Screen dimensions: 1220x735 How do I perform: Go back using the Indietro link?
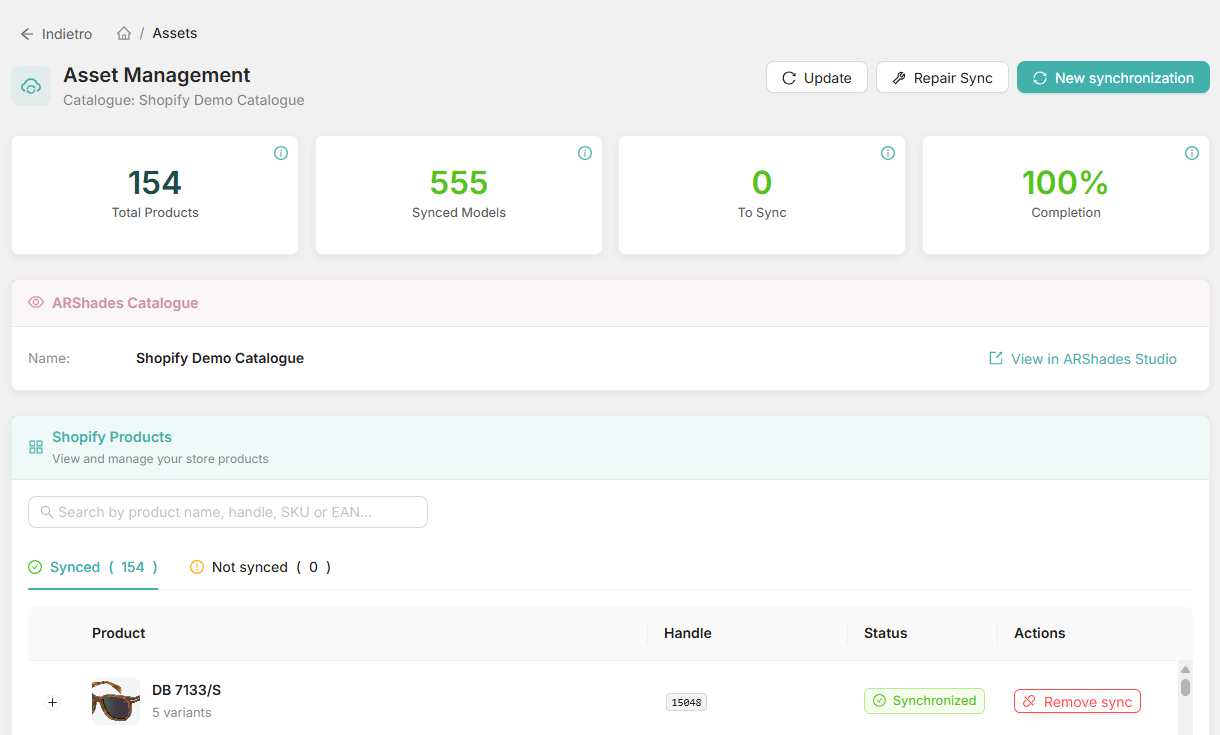coord(56,34)
